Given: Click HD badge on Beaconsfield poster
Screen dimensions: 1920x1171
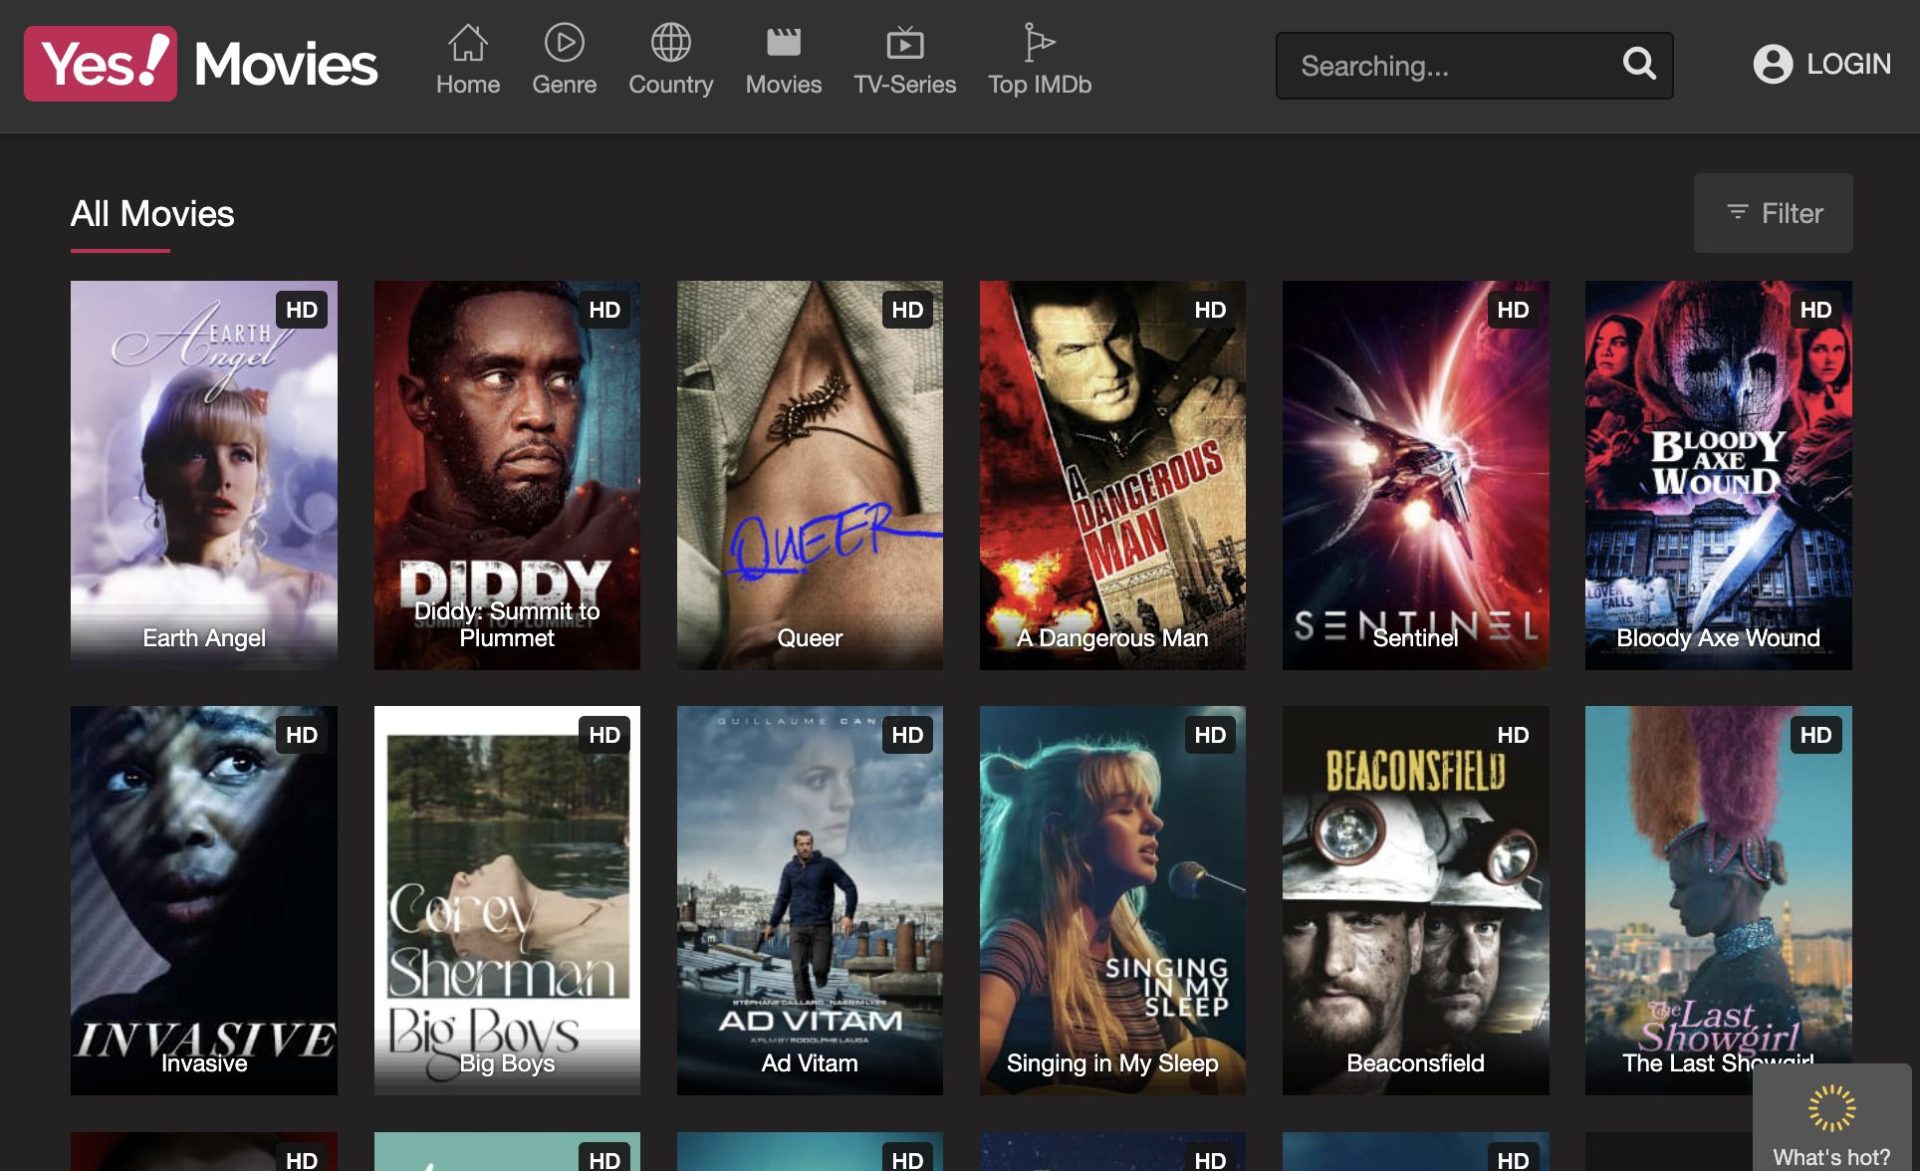Looking at the screenshot, I should tap(1513, 735).
